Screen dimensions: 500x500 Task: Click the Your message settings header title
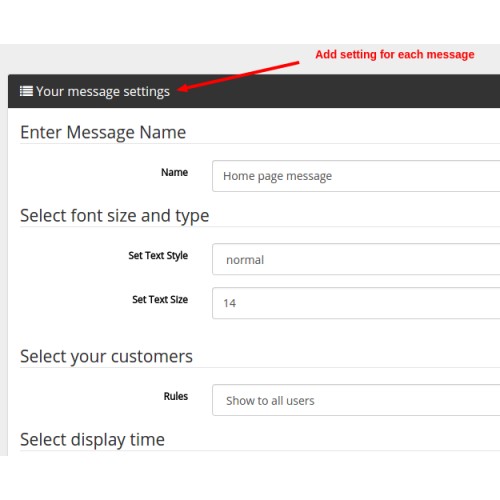point(103,92)
